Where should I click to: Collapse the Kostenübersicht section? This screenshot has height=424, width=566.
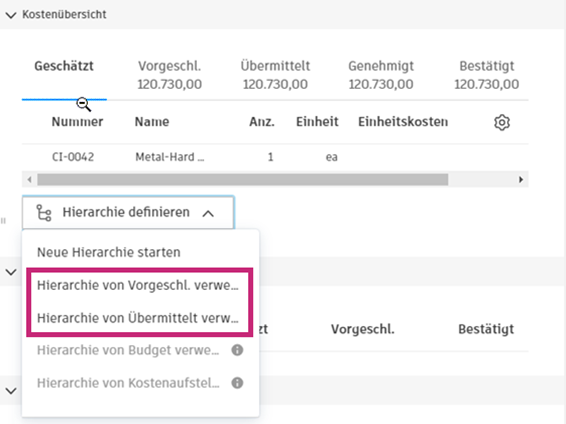(11, 15)
